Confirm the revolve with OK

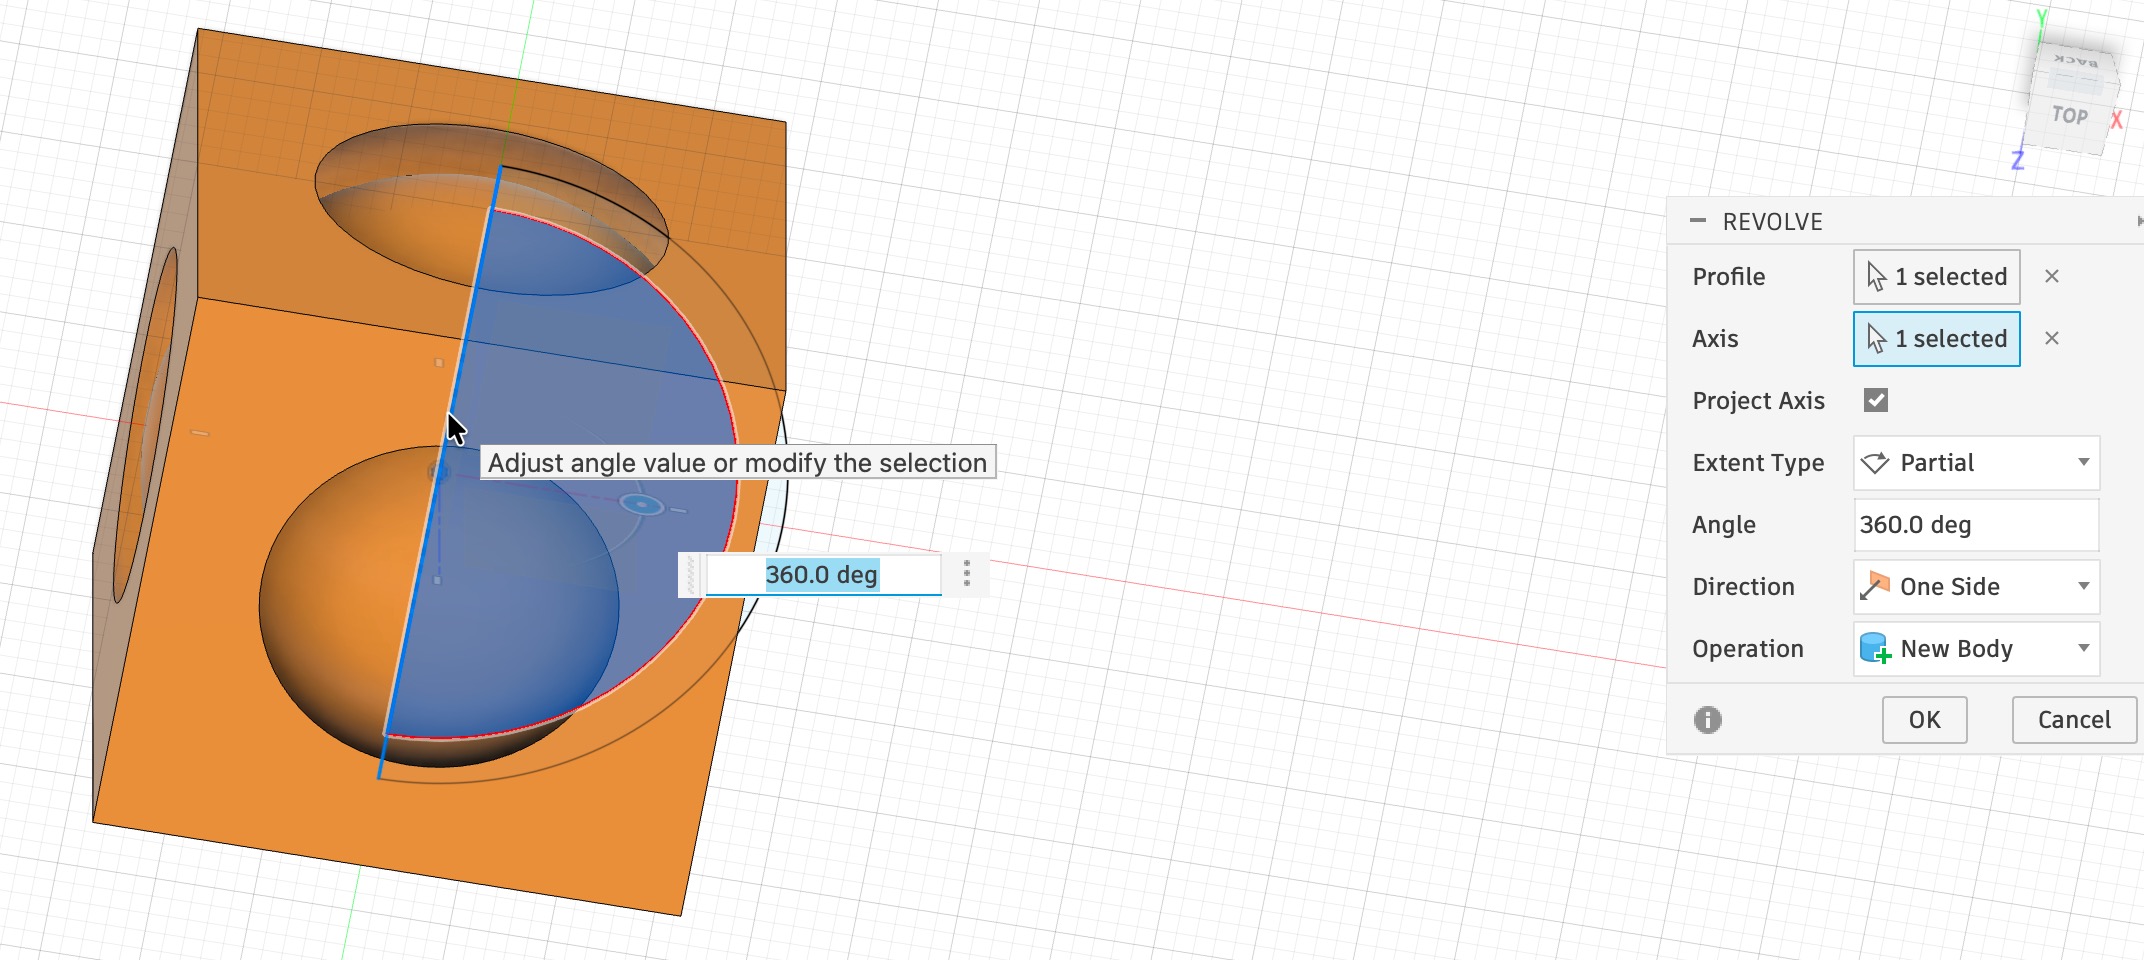click(x=1924, y=720)
